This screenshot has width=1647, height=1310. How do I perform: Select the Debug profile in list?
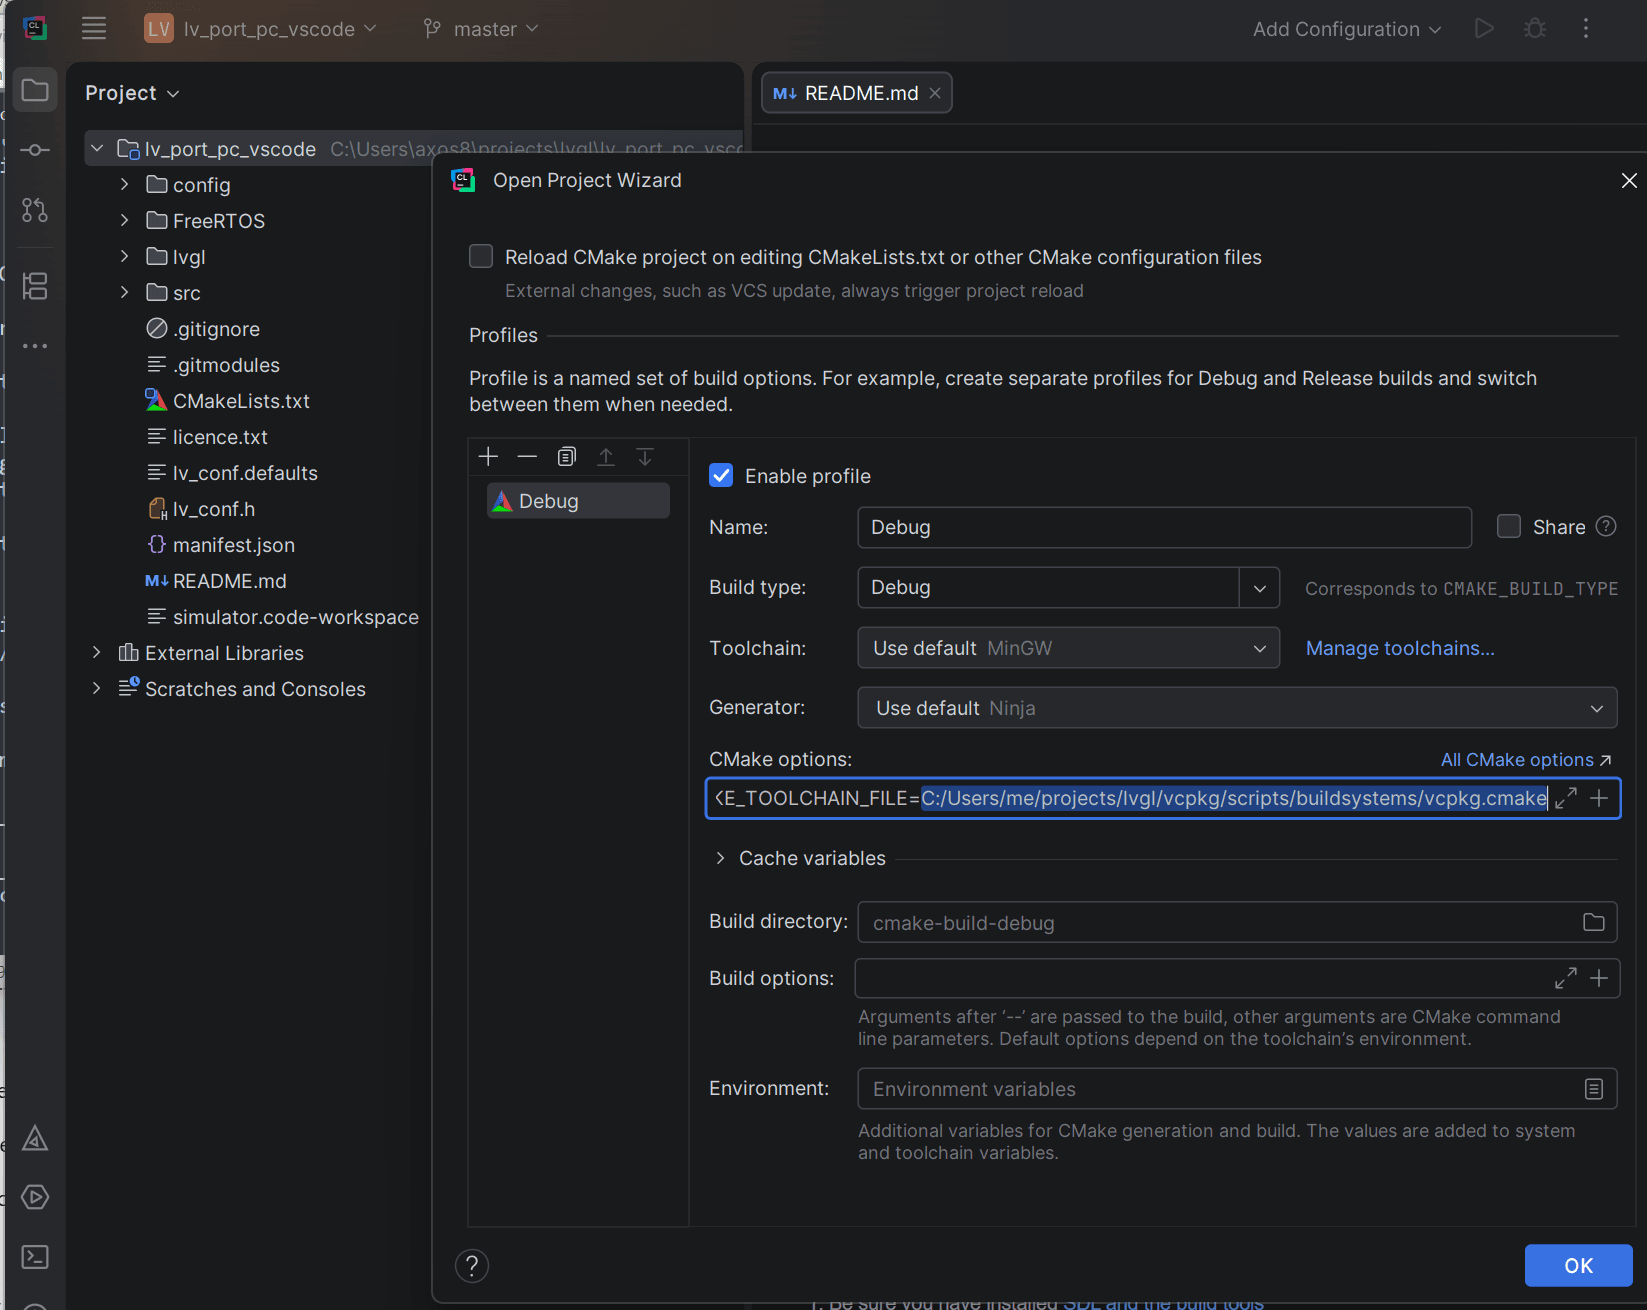point(578,501)
